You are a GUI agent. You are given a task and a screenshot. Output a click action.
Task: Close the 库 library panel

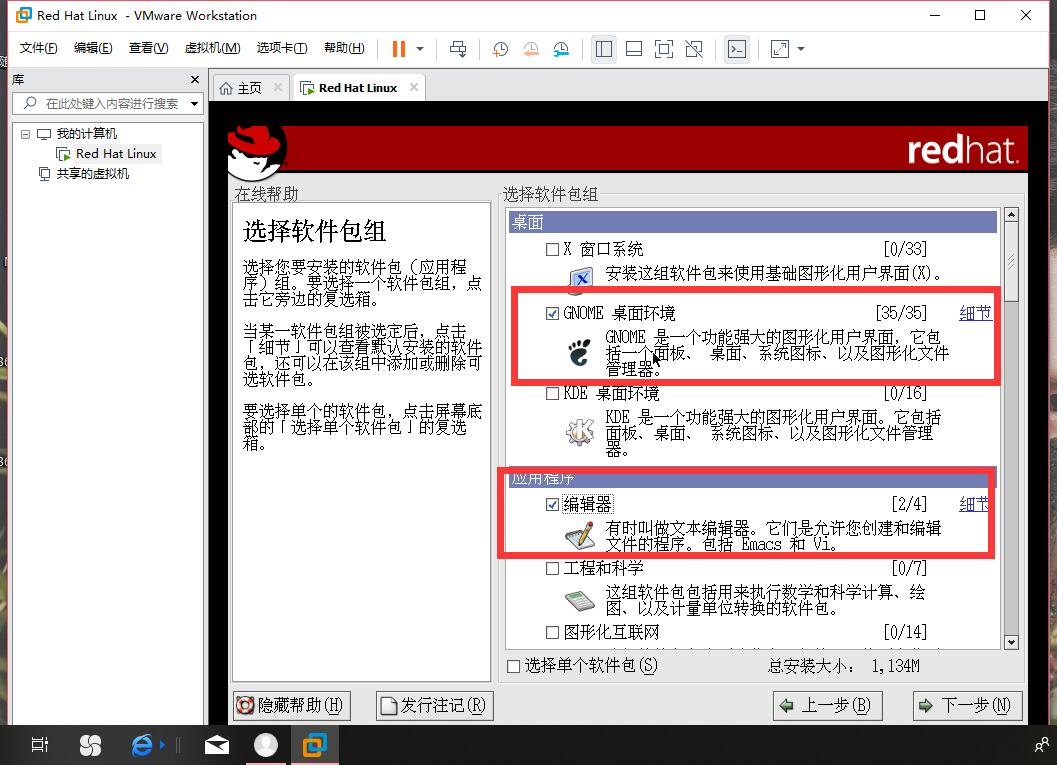click(195, 80)
